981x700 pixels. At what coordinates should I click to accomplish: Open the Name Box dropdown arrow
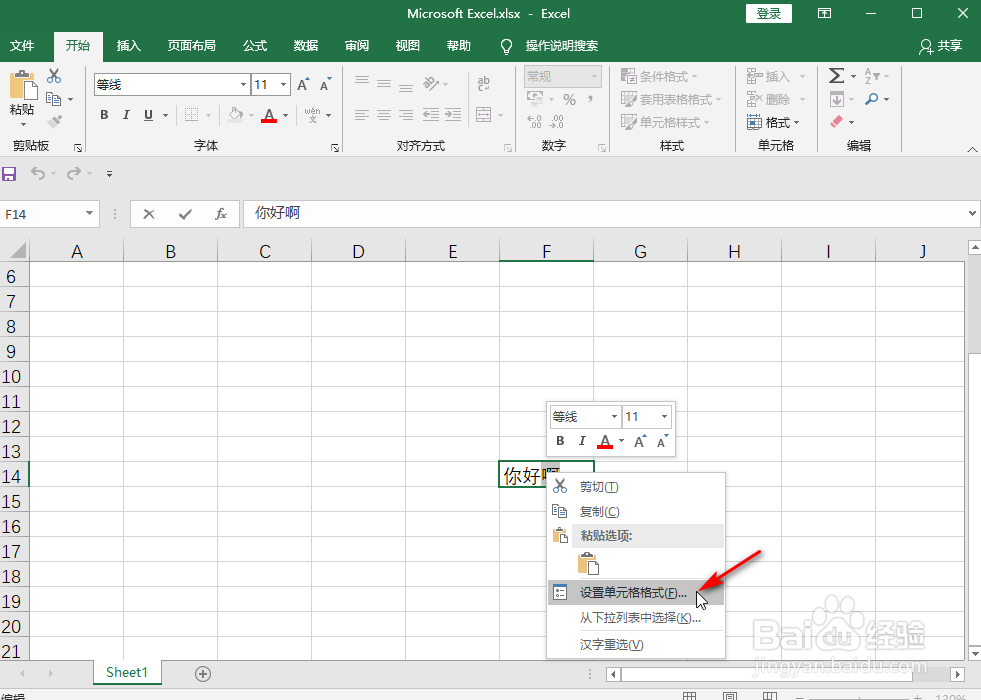pos(89,214)
